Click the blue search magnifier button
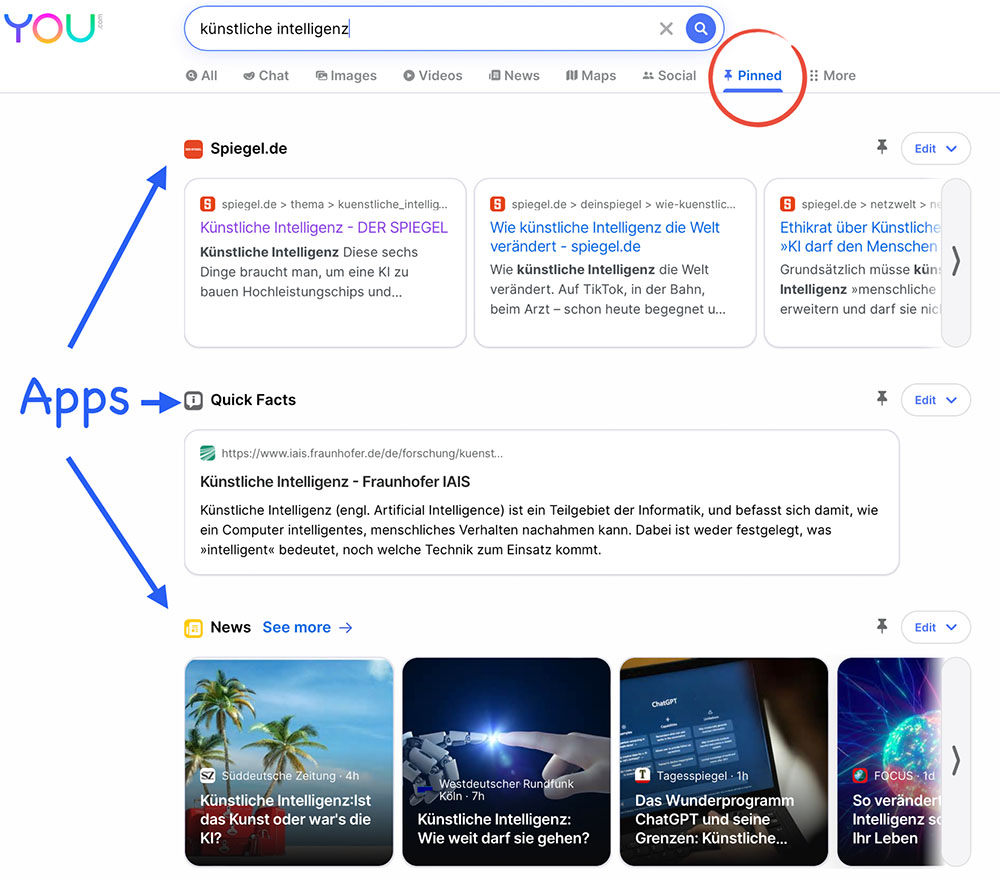Image resolution: width=1000 pixels, height=879 pixels. point(700,29)
